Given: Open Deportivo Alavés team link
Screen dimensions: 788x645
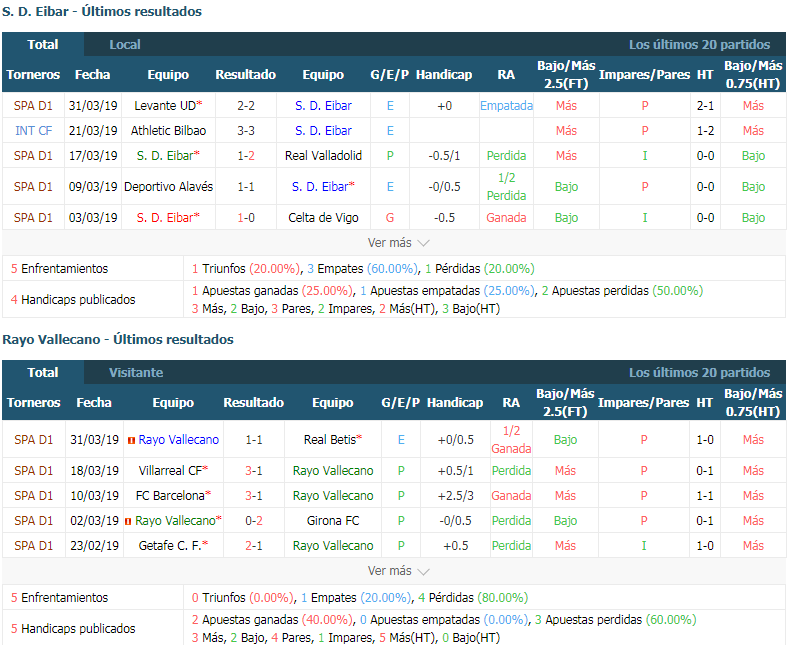Looking at the screenshot, I should (x=168, y=187).
